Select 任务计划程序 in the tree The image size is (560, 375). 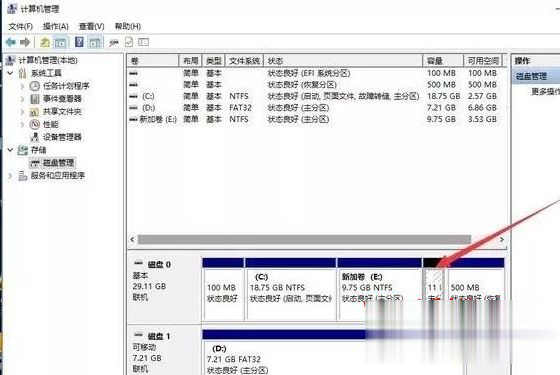pyautogui.click(x=66, y=86)
